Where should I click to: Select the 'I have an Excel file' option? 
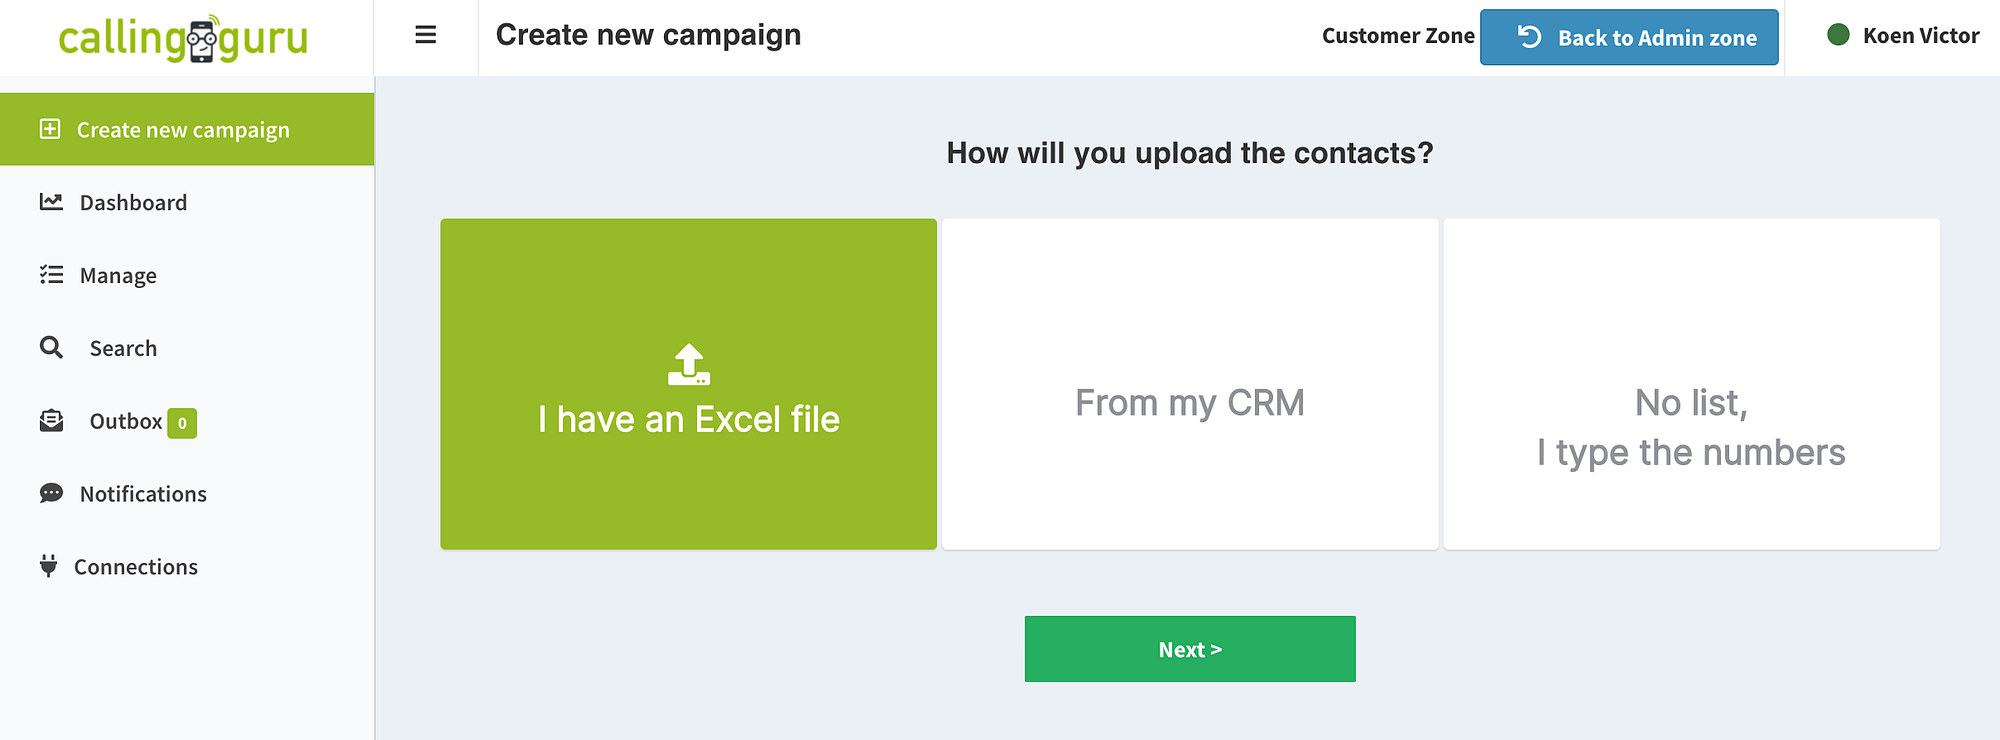pos(689,384)
